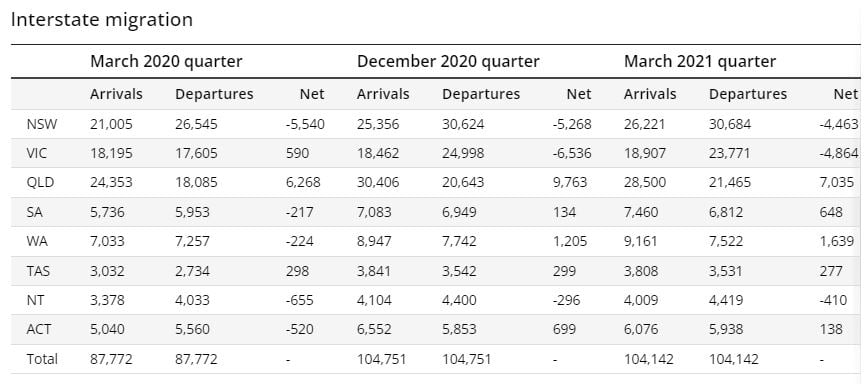This screenshot has height=384, width=865.
Task: Click the Total row label
Action: coord(42,359)
